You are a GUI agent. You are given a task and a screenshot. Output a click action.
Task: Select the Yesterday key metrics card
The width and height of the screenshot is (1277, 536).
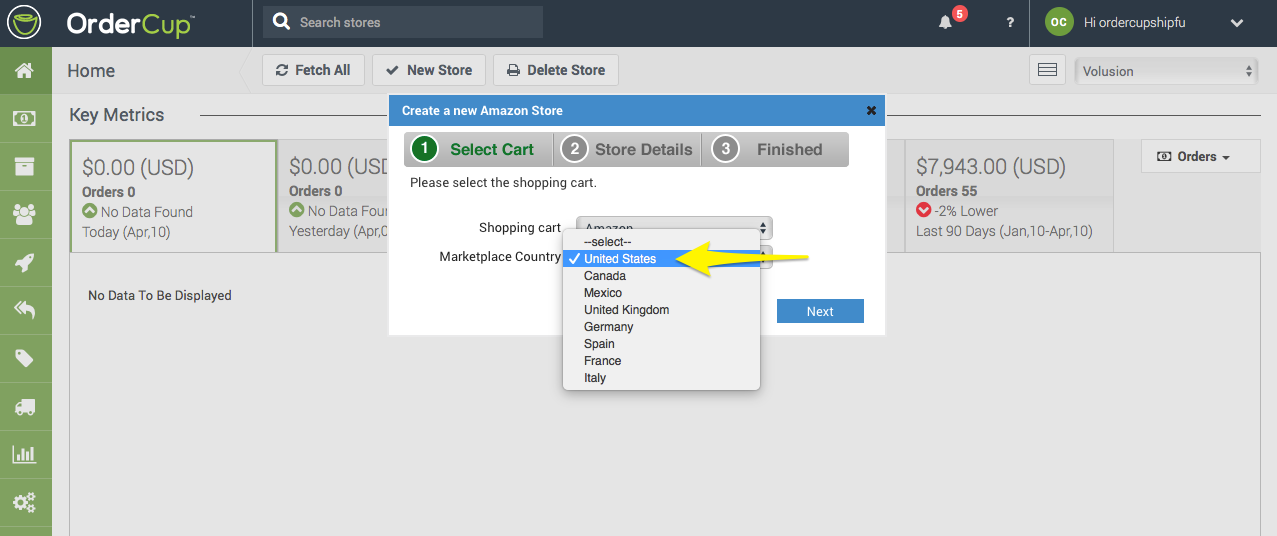click(x=333, y=196)
